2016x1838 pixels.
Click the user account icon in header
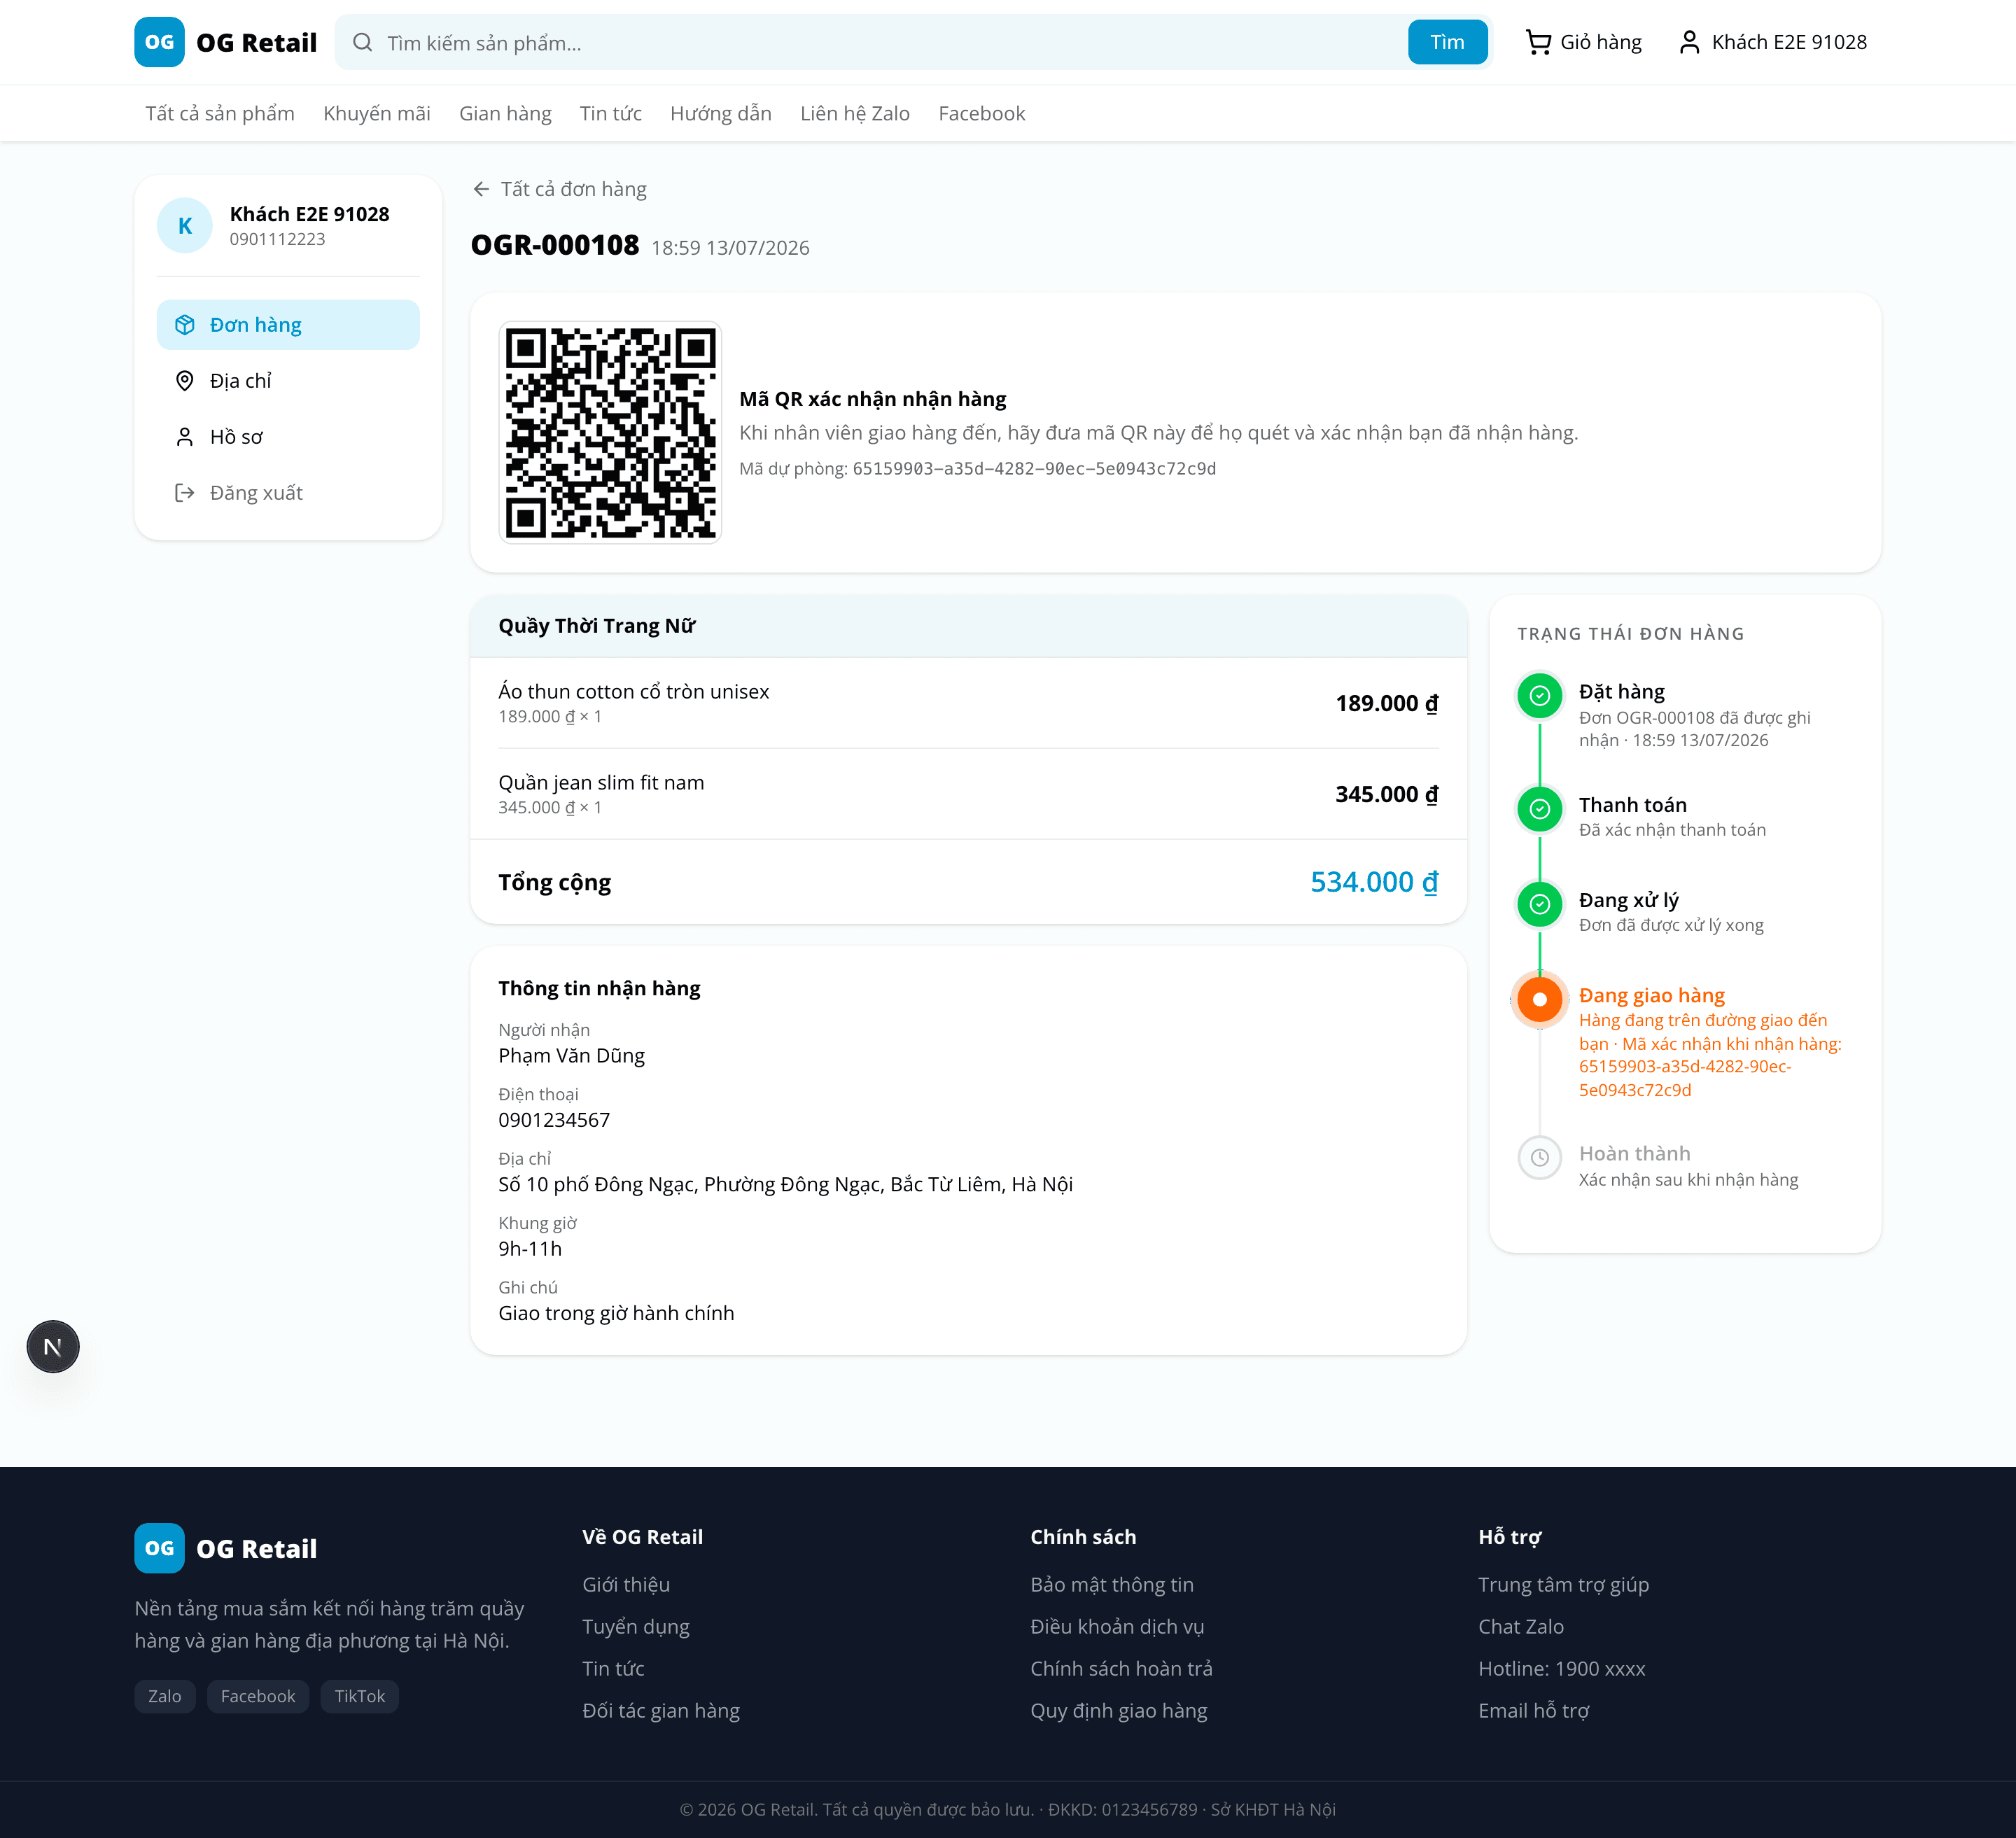[1689, 42]
